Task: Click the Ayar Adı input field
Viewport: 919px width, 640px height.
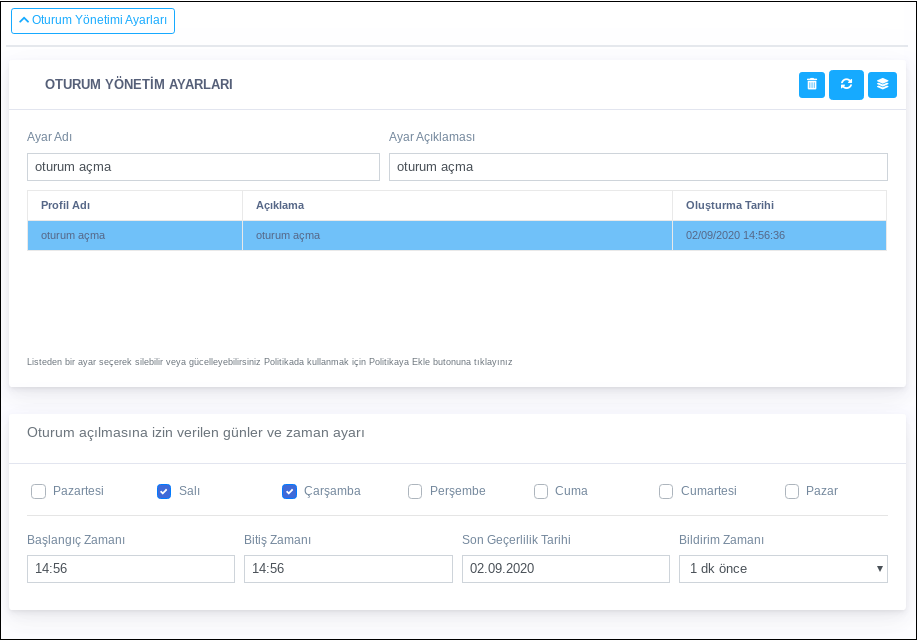Action: point(203,167)
